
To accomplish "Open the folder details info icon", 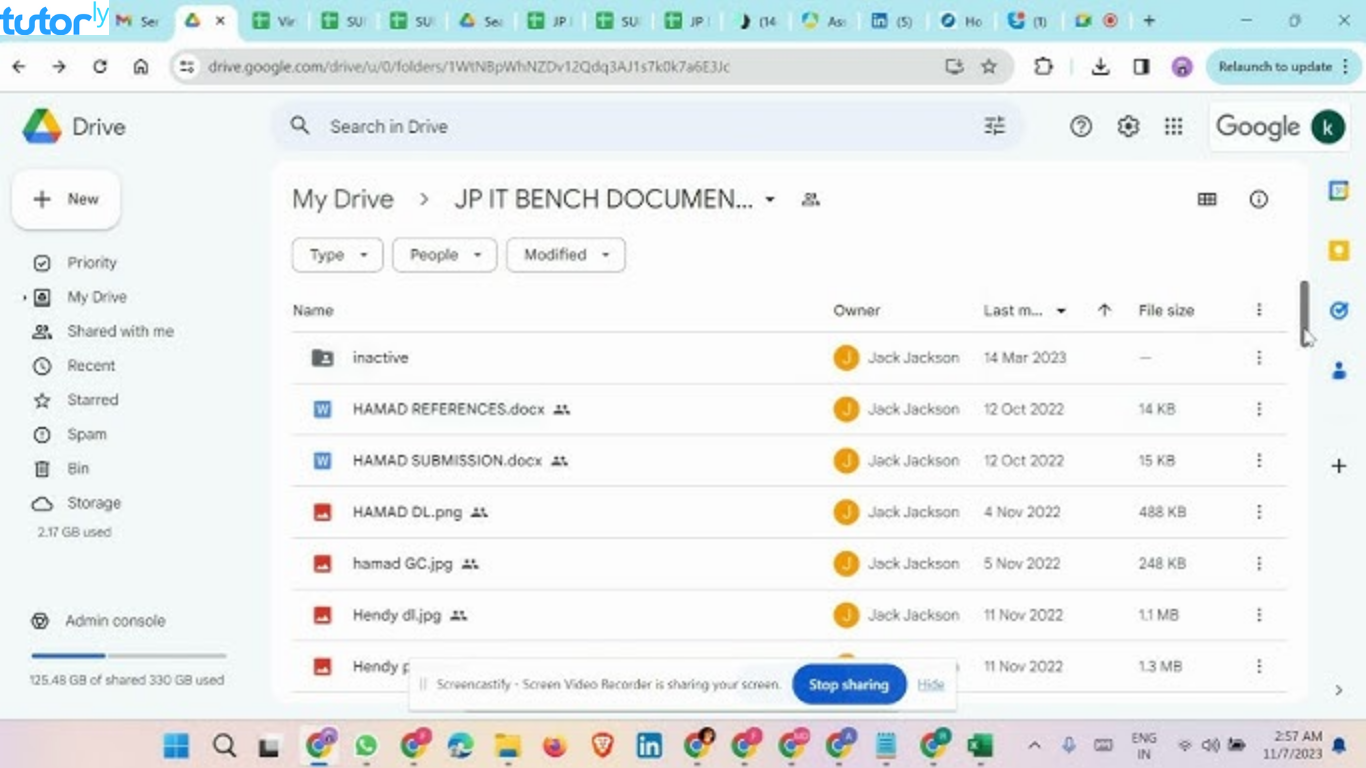I will [1257, 199].
